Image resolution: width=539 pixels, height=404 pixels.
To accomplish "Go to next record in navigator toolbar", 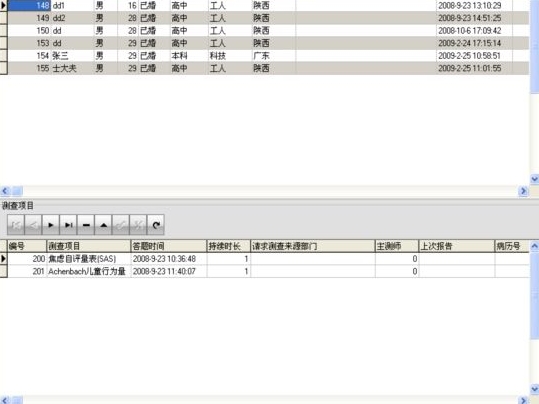I will [x=51, y=225].
